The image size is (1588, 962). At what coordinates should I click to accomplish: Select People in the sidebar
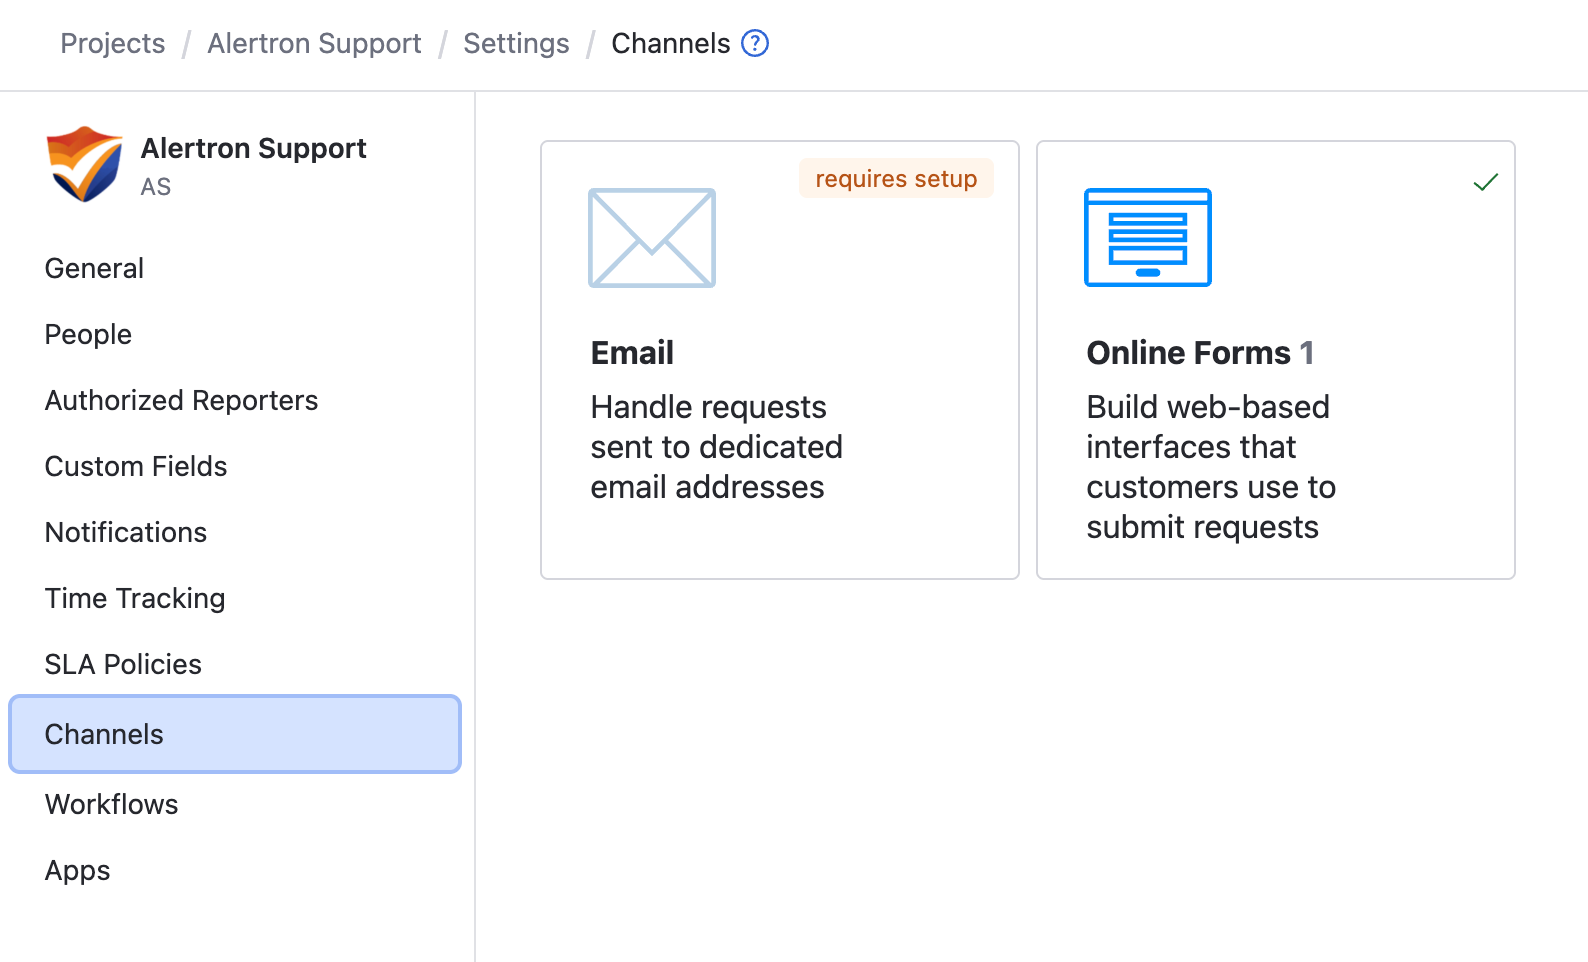click(x=88, y=334)
